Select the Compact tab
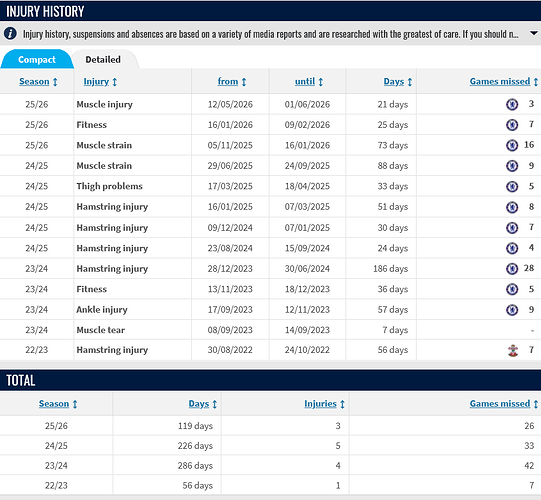 [37, 59]
